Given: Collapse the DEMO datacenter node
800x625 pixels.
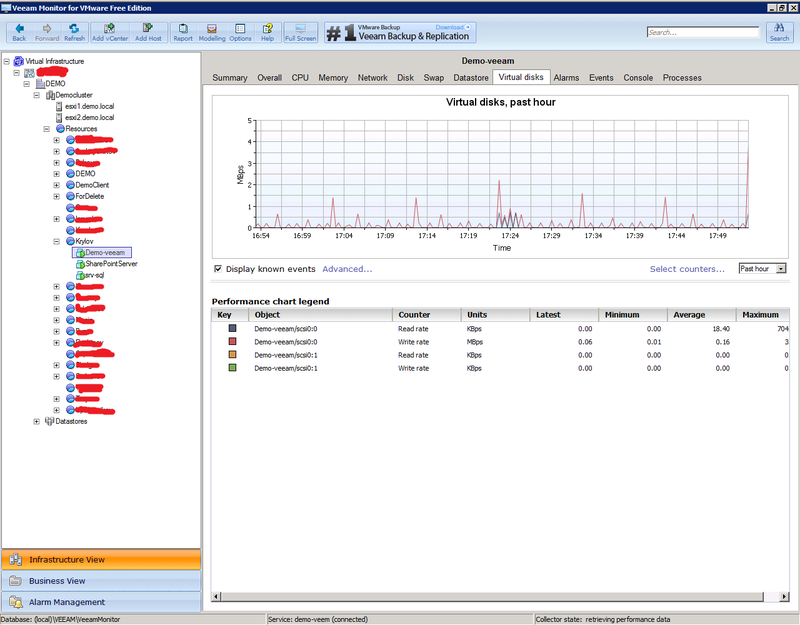Looking at the screenshot, I should pos(27,84).
